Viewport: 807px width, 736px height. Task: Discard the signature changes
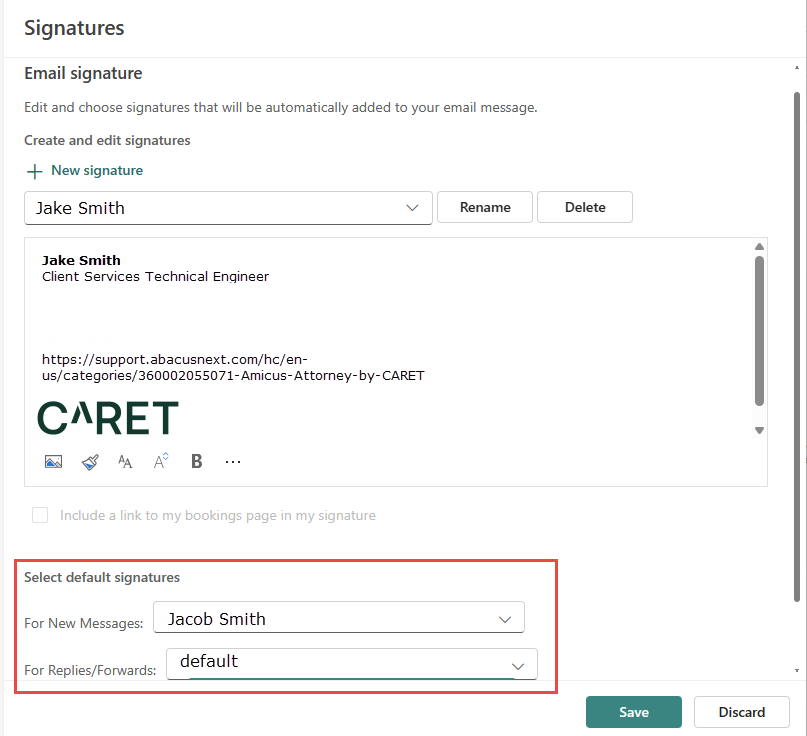coord(742,712)
